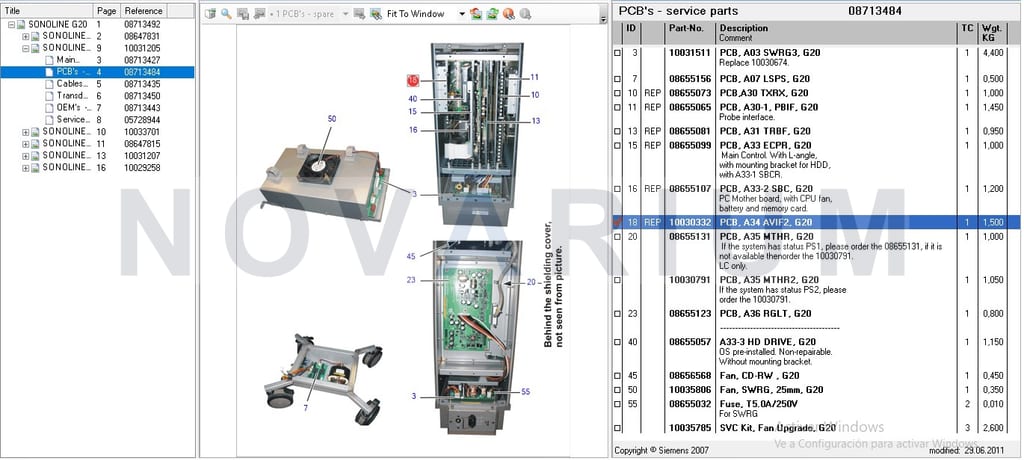1024x460 pixels.
Task: Click hotspot label 7 on wheeled base image
Action: [x=307, y=408]
